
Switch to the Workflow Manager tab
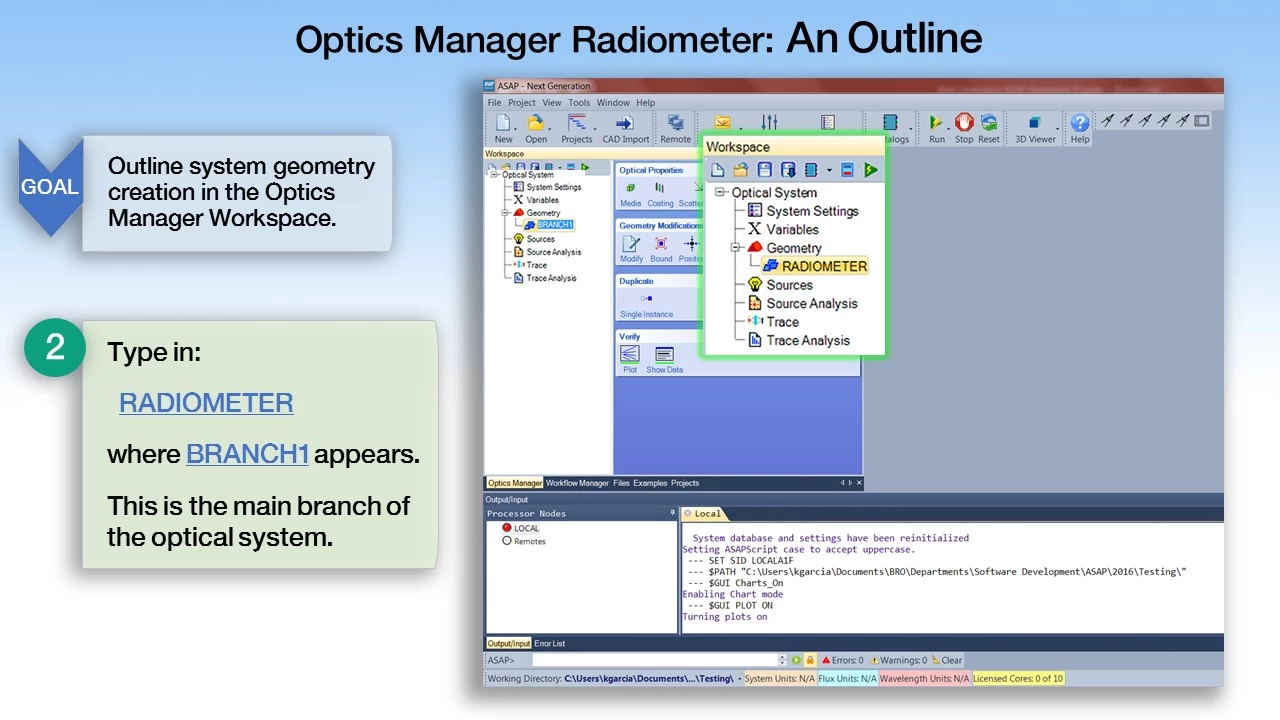tap(577, 483)
